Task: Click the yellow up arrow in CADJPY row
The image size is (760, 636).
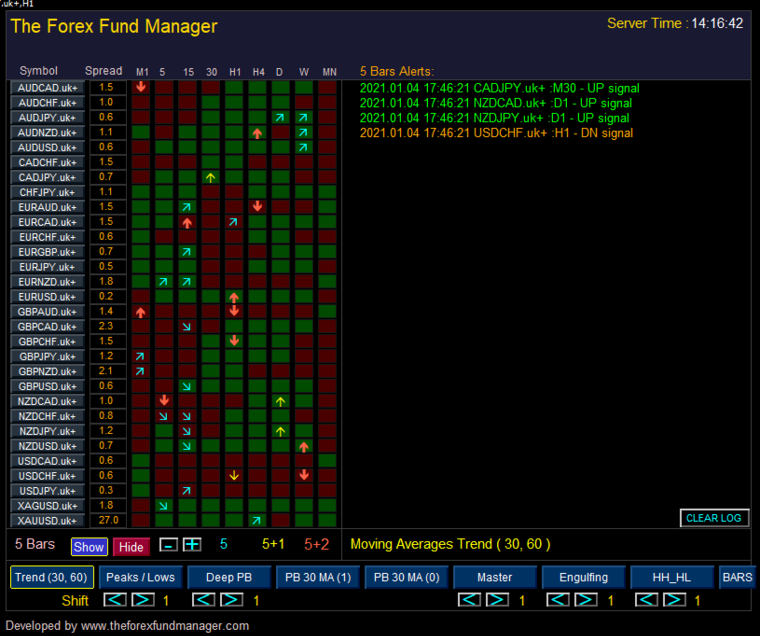Action: coord(211,177)
